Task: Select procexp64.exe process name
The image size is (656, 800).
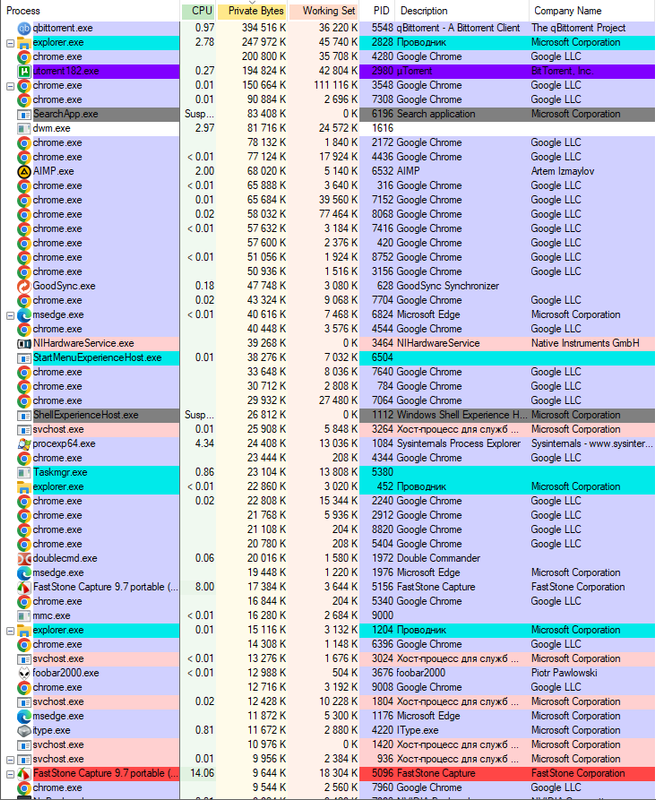Action: click(x=64, y=443)
